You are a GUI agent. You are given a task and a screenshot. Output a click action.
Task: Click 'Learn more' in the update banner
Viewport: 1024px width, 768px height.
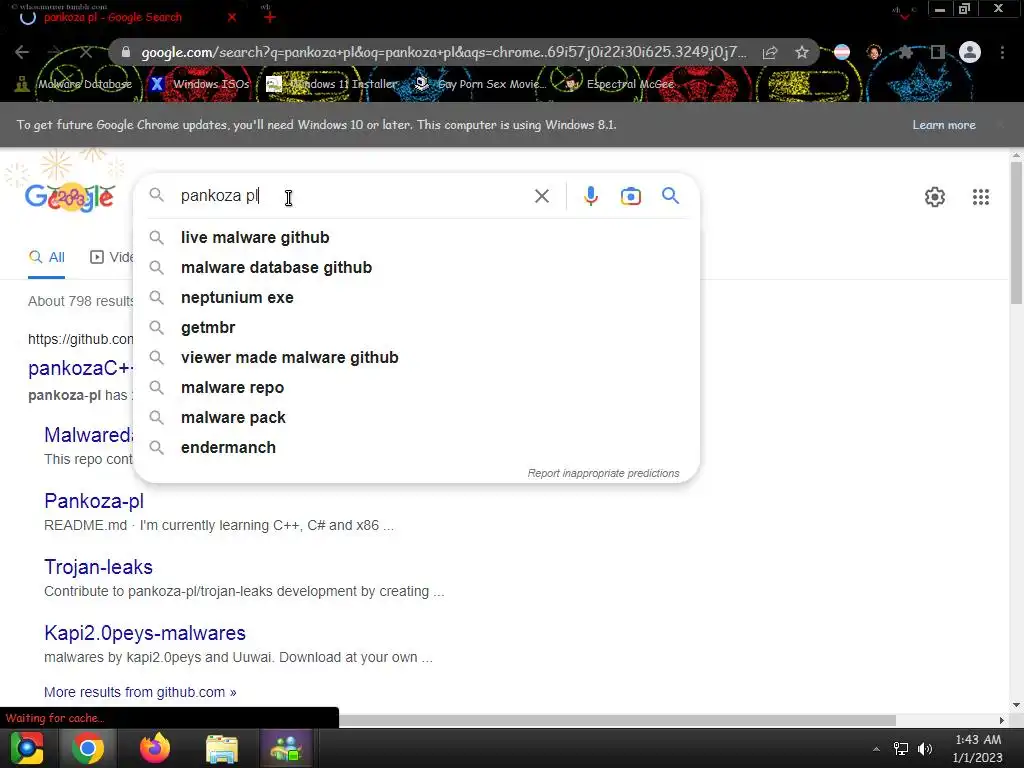tap(944, 125)
